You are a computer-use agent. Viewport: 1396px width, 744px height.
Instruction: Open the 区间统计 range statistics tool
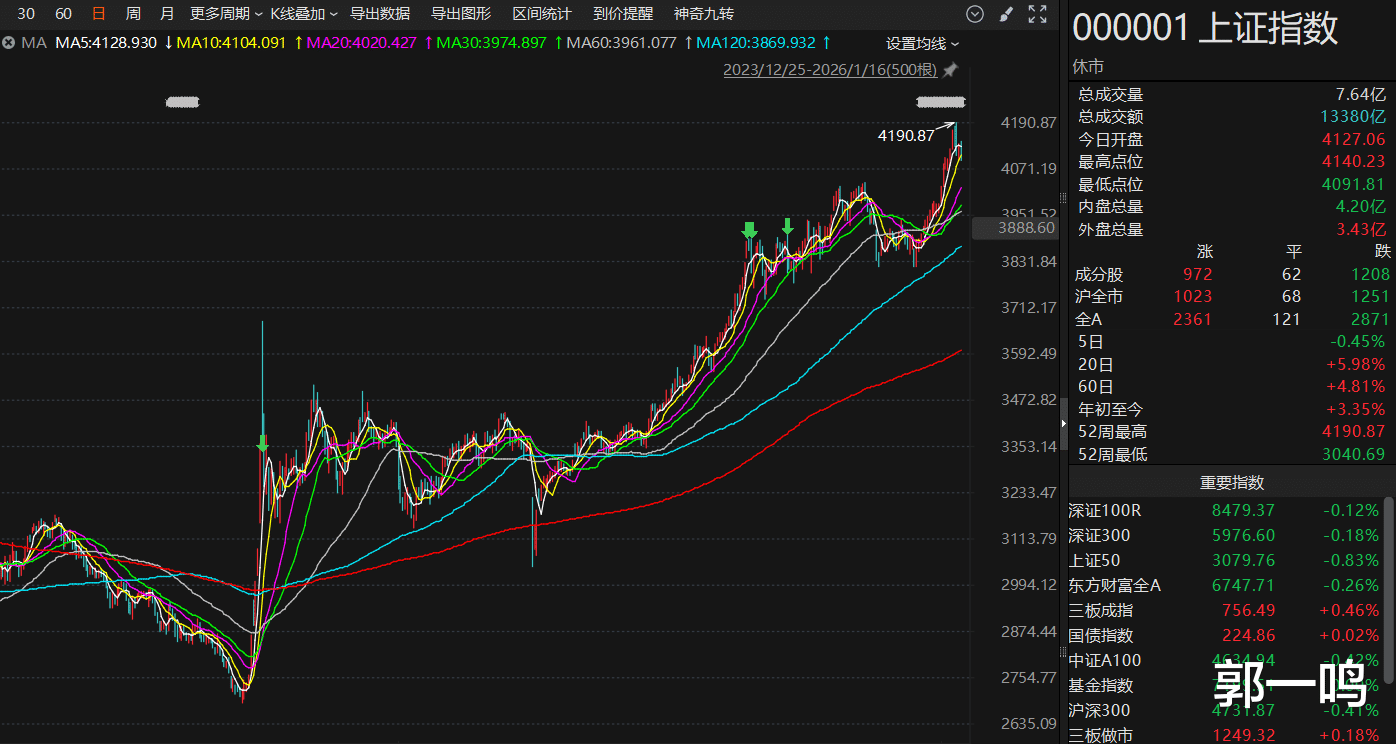(542, 14)
